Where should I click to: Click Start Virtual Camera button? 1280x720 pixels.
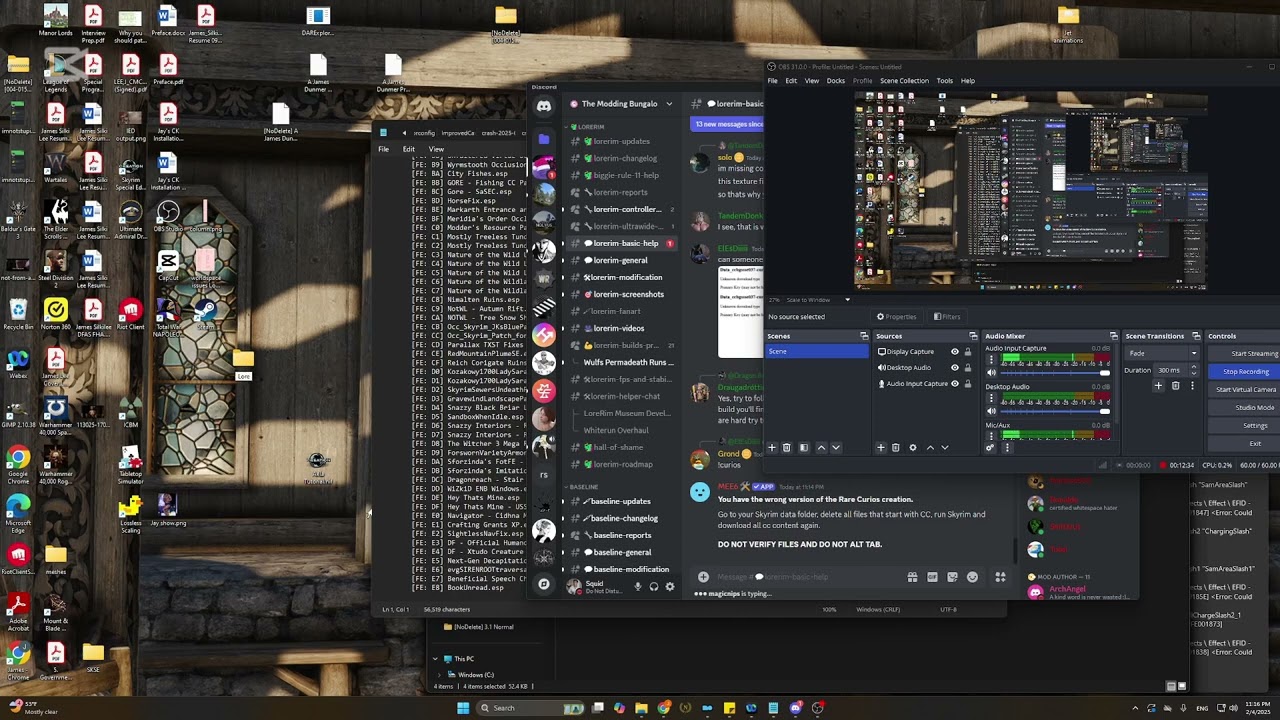[x=1245, y=389]
